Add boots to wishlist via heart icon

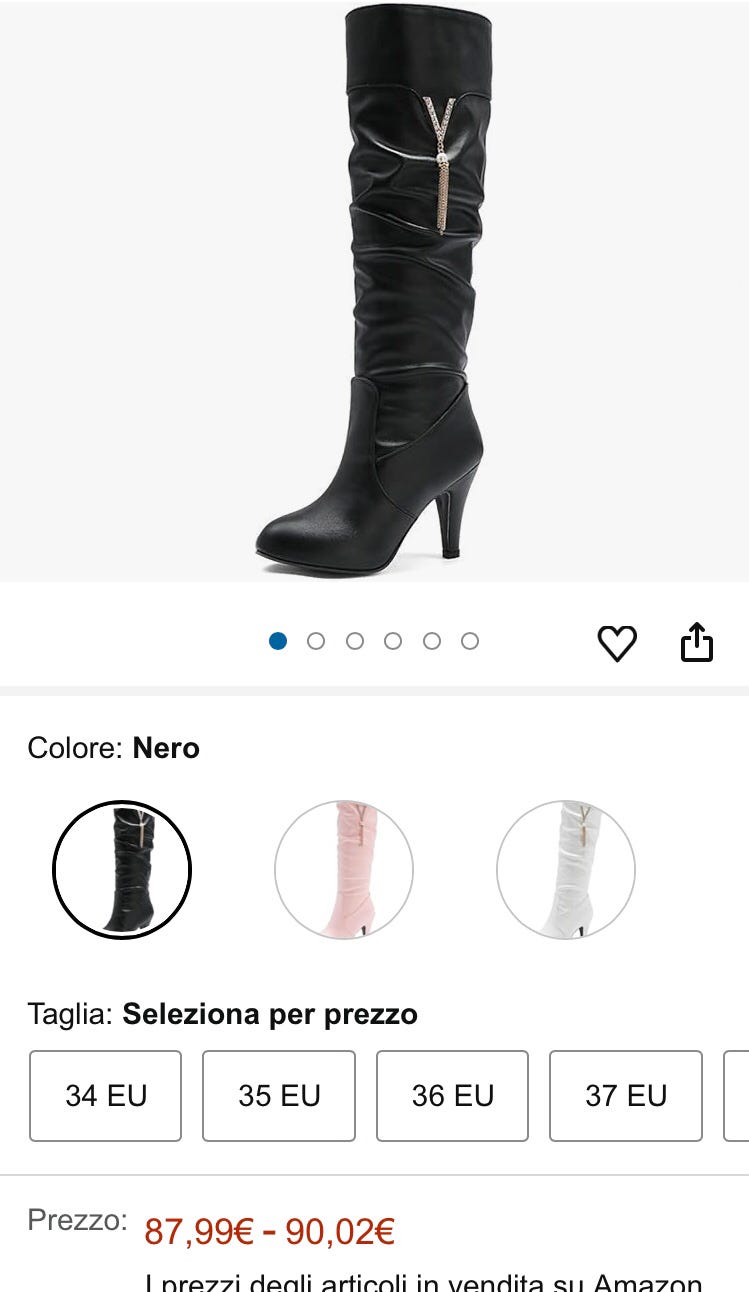tap(617, 642)
